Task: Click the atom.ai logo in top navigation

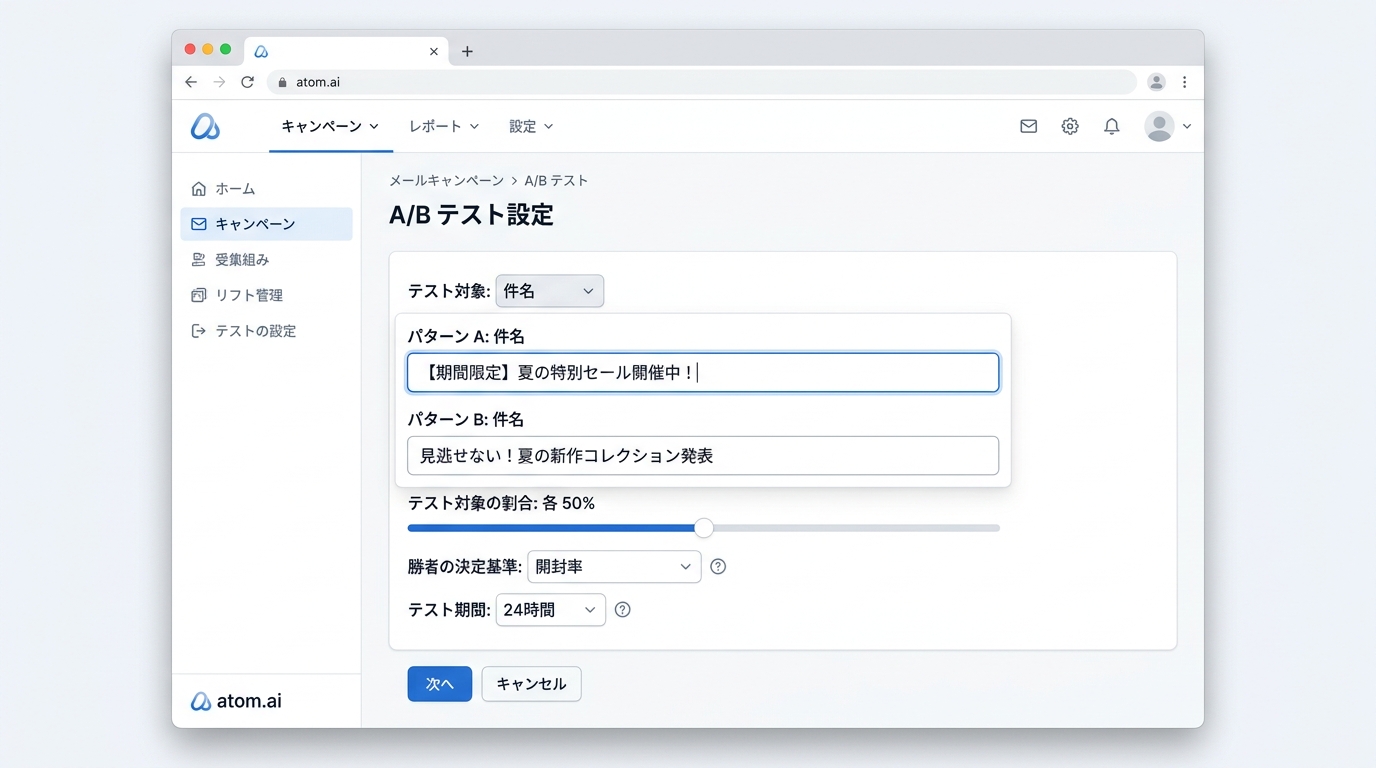Action: click(205, 126)
